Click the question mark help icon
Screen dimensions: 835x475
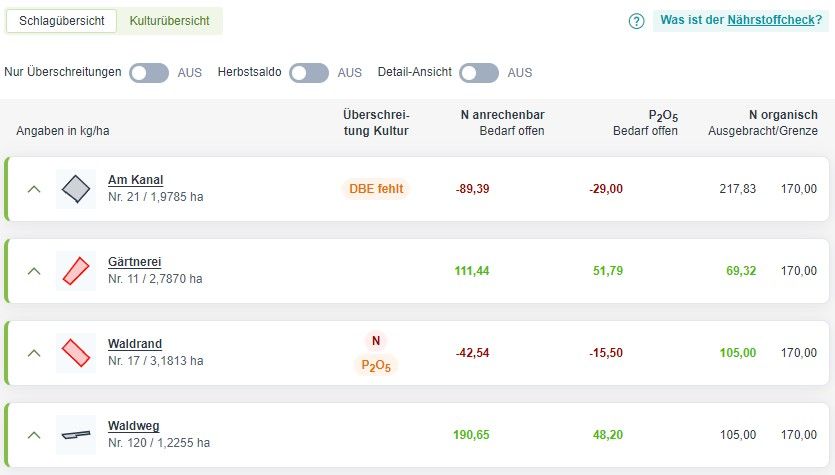(x=636, y=21)
